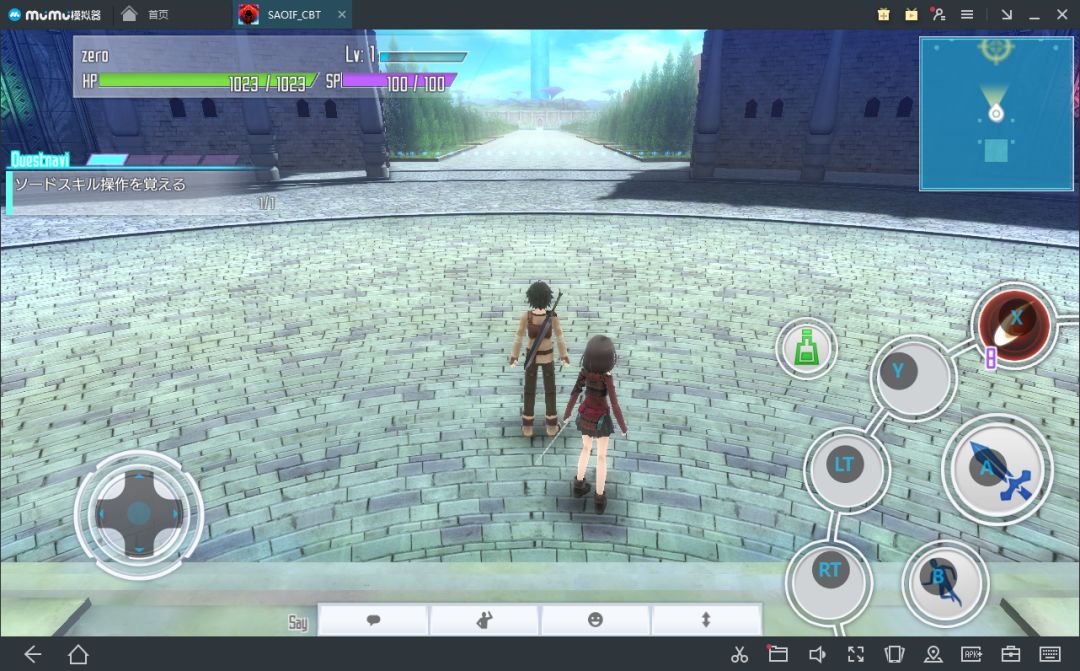Open the chat speech bubble button
1080x671 pixels.
pos(373,620)
